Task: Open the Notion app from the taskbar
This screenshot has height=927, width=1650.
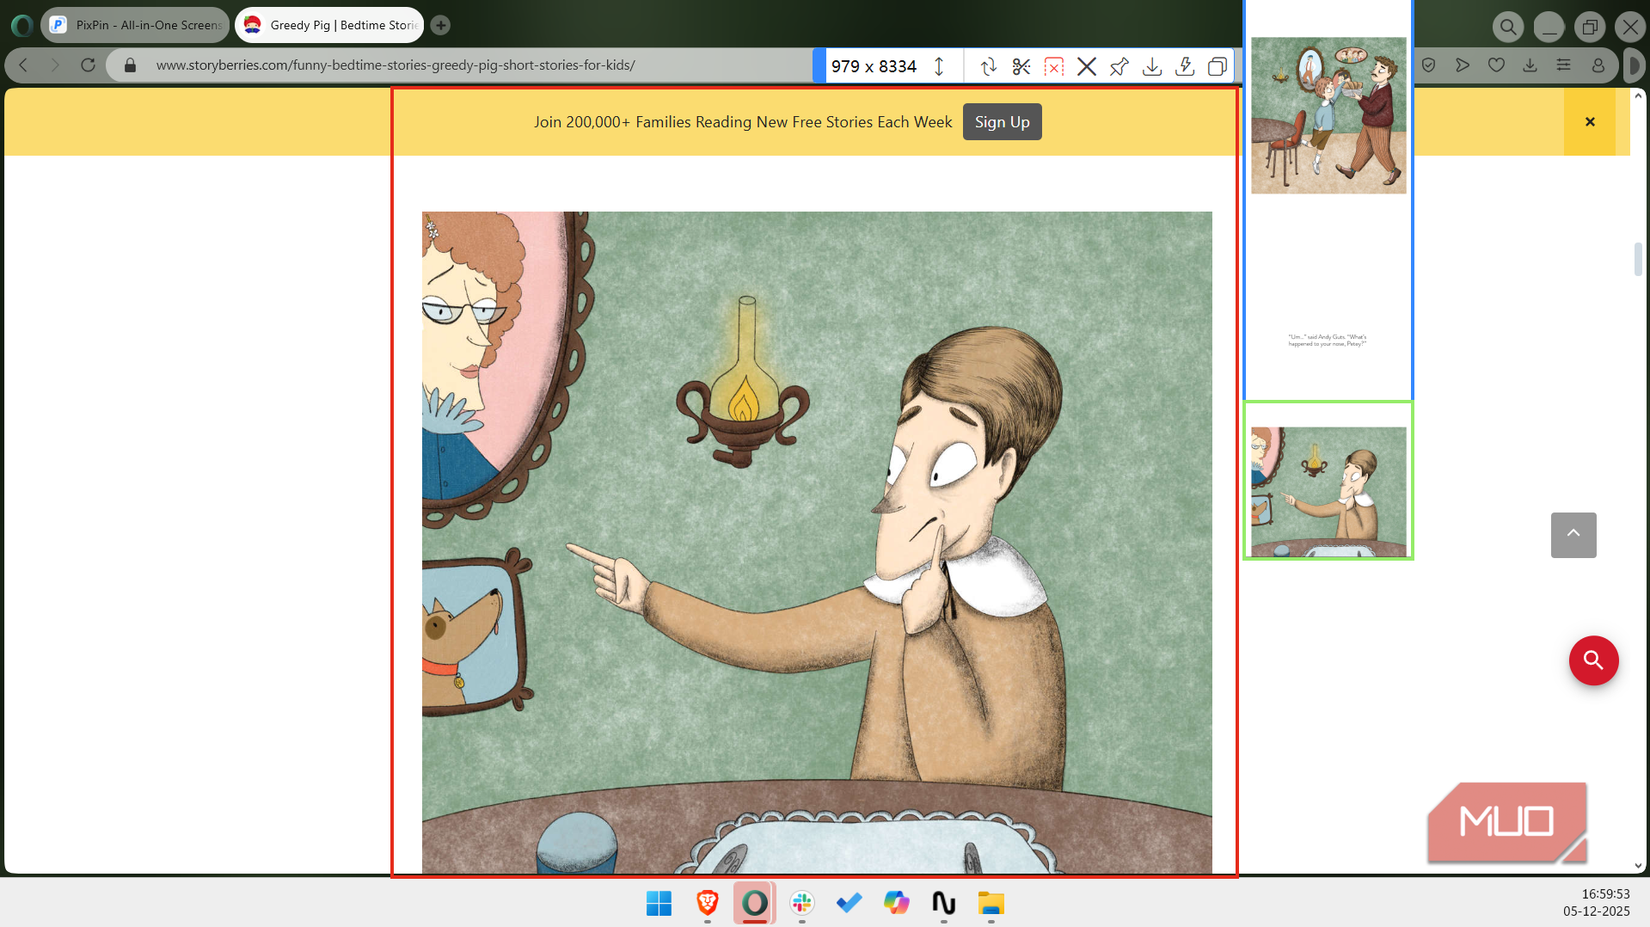Action: point(944,903)
